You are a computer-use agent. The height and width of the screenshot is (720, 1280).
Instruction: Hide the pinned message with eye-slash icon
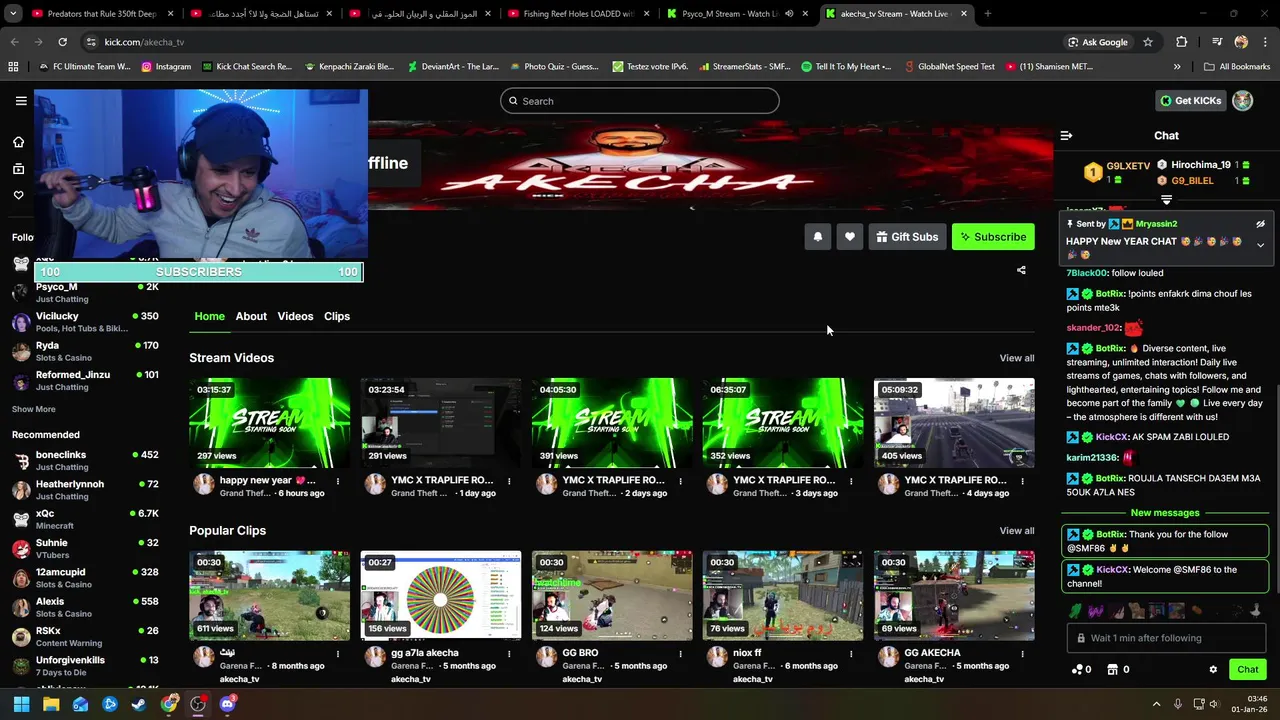click(1260, 224)
